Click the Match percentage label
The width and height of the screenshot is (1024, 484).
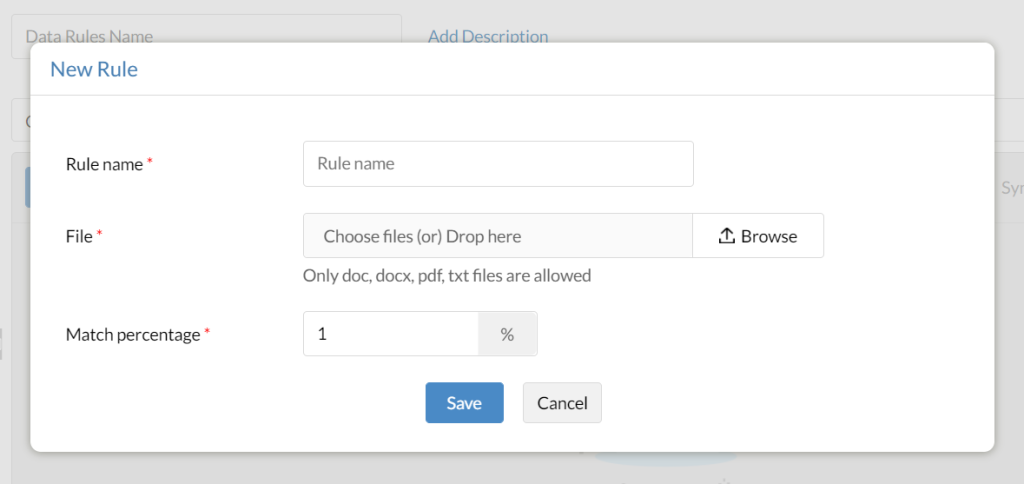click(x=133, y=335)
